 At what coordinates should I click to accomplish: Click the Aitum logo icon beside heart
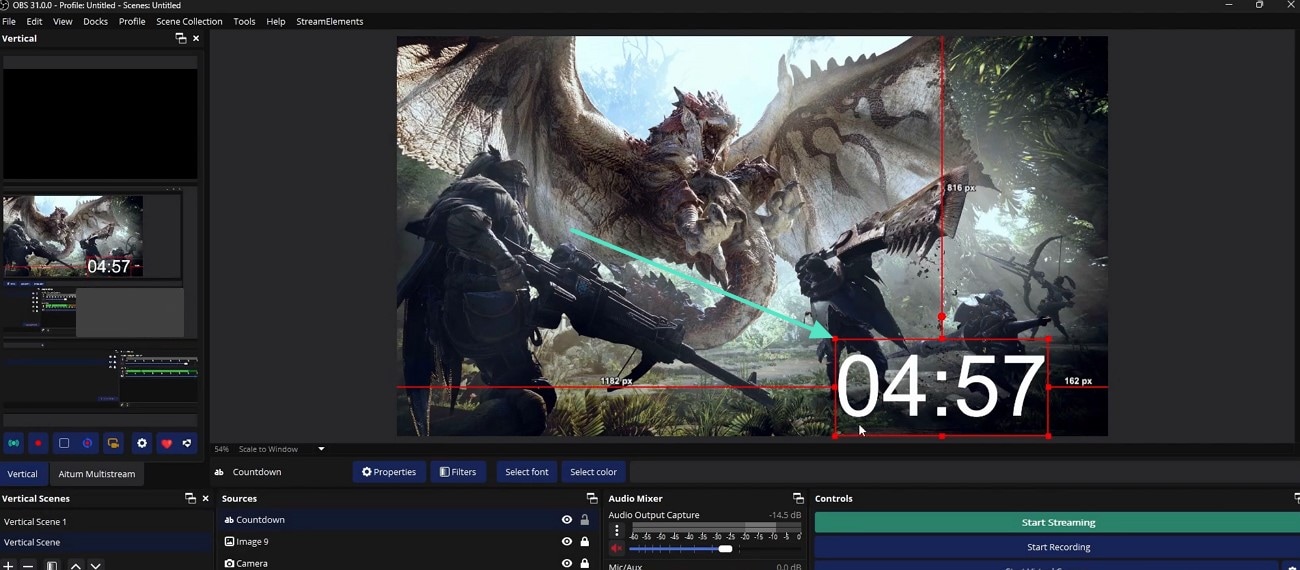[187, 443]
